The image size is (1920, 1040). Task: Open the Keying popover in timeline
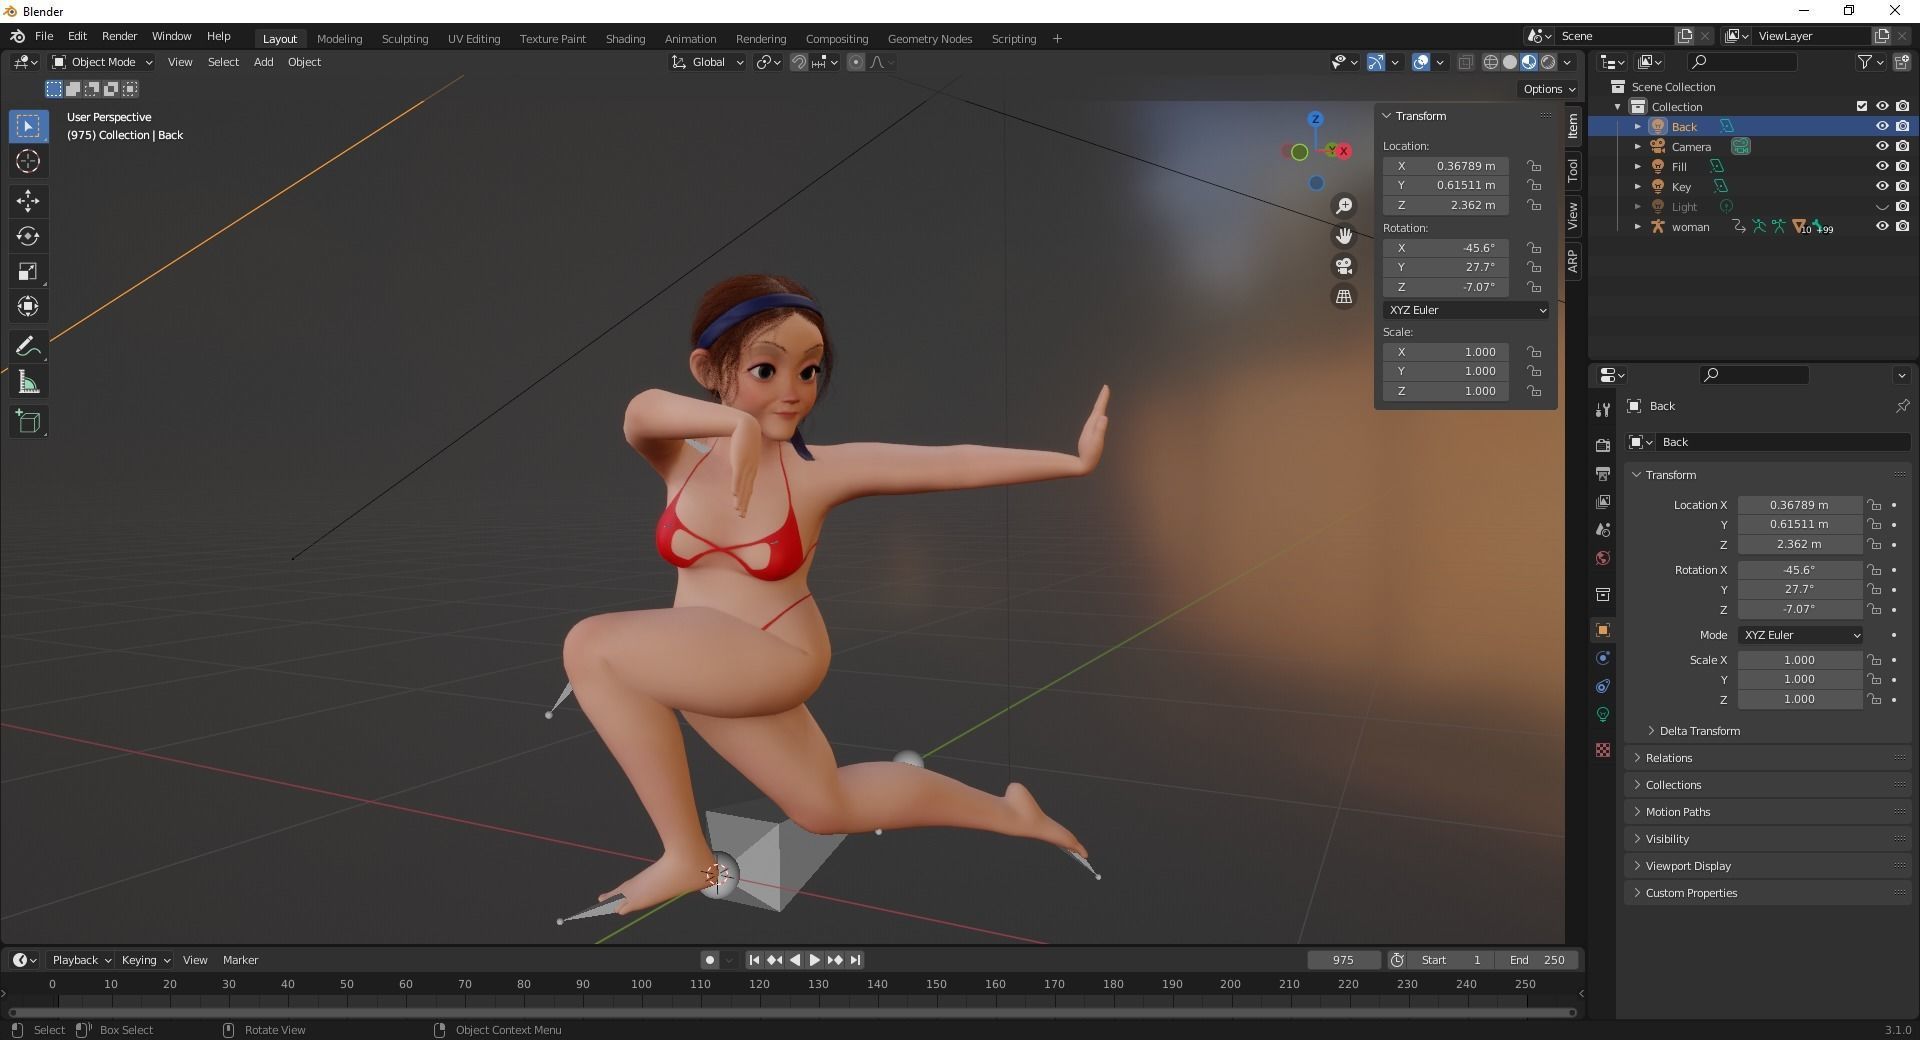pyautogui.click(x=145, y=960)
